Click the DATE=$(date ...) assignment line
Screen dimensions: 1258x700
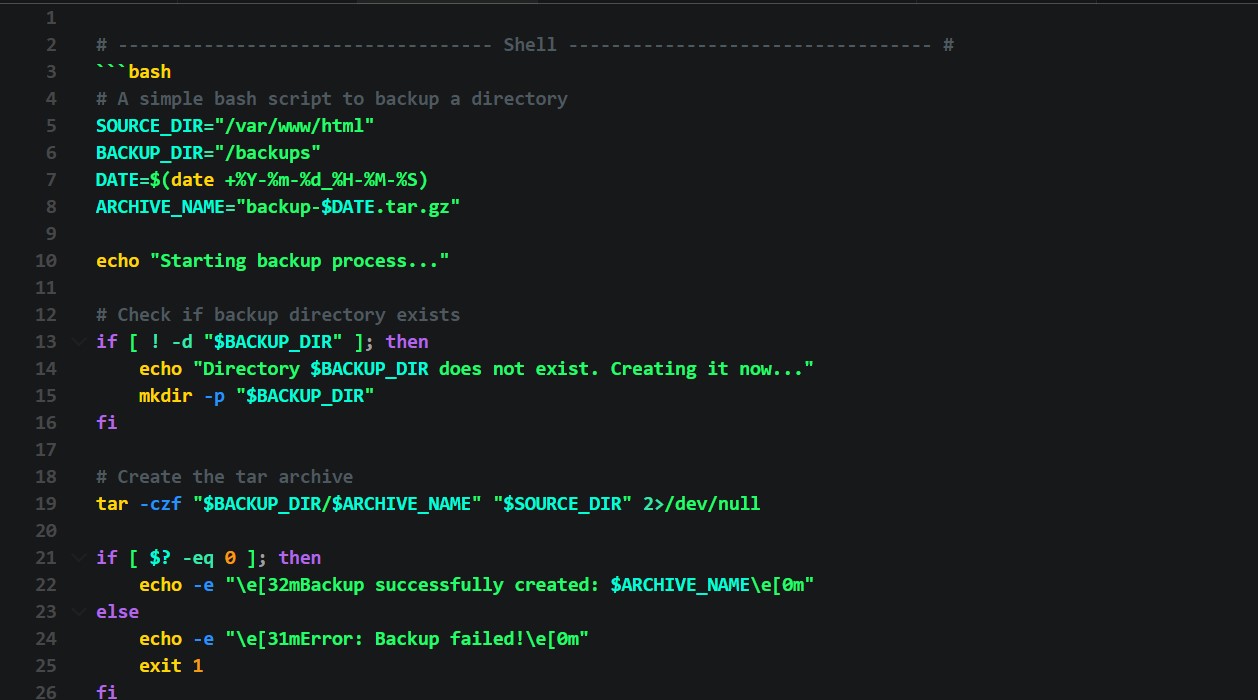262,180
